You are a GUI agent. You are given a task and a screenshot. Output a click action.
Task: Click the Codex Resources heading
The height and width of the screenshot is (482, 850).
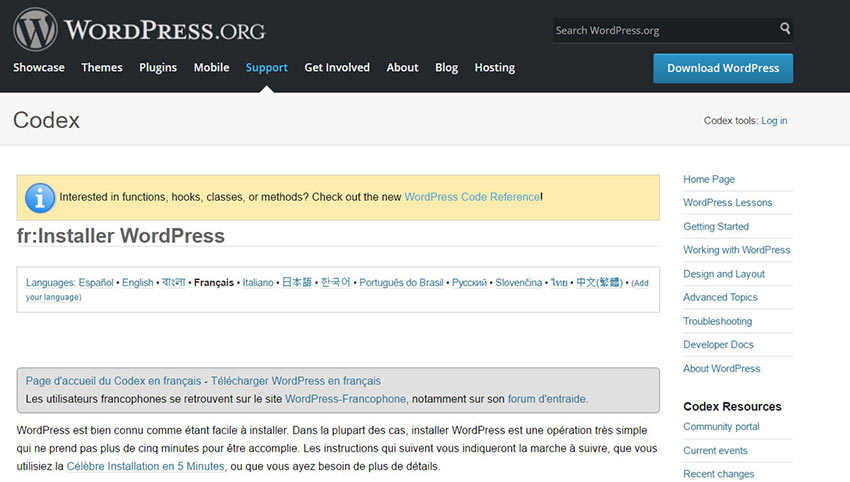tap(732, 407)
